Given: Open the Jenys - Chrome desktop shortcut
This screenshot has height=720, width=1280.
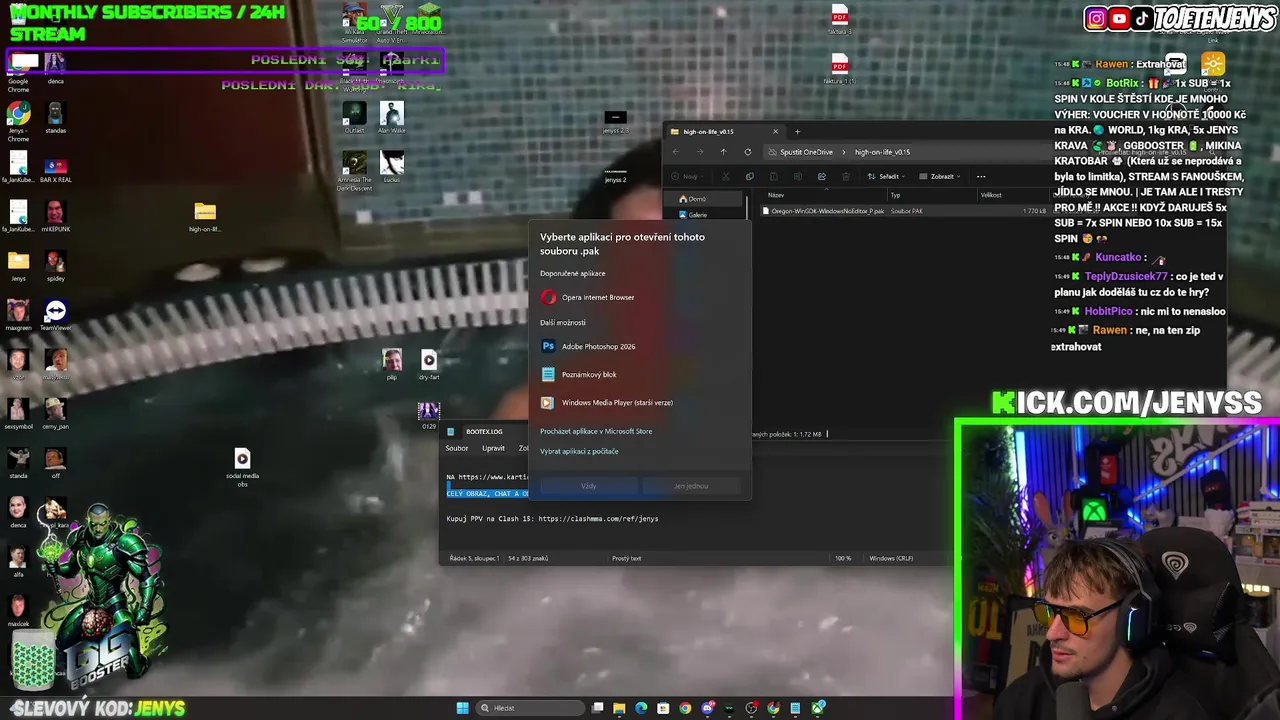Looking at the screenshot, I should pyautogui.click(x=18, y=122).
